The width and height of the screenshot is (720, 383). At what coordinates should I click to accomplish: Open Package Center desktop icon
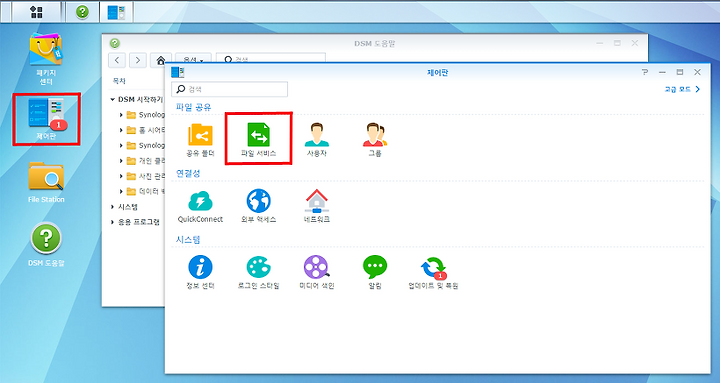point(45,59)
